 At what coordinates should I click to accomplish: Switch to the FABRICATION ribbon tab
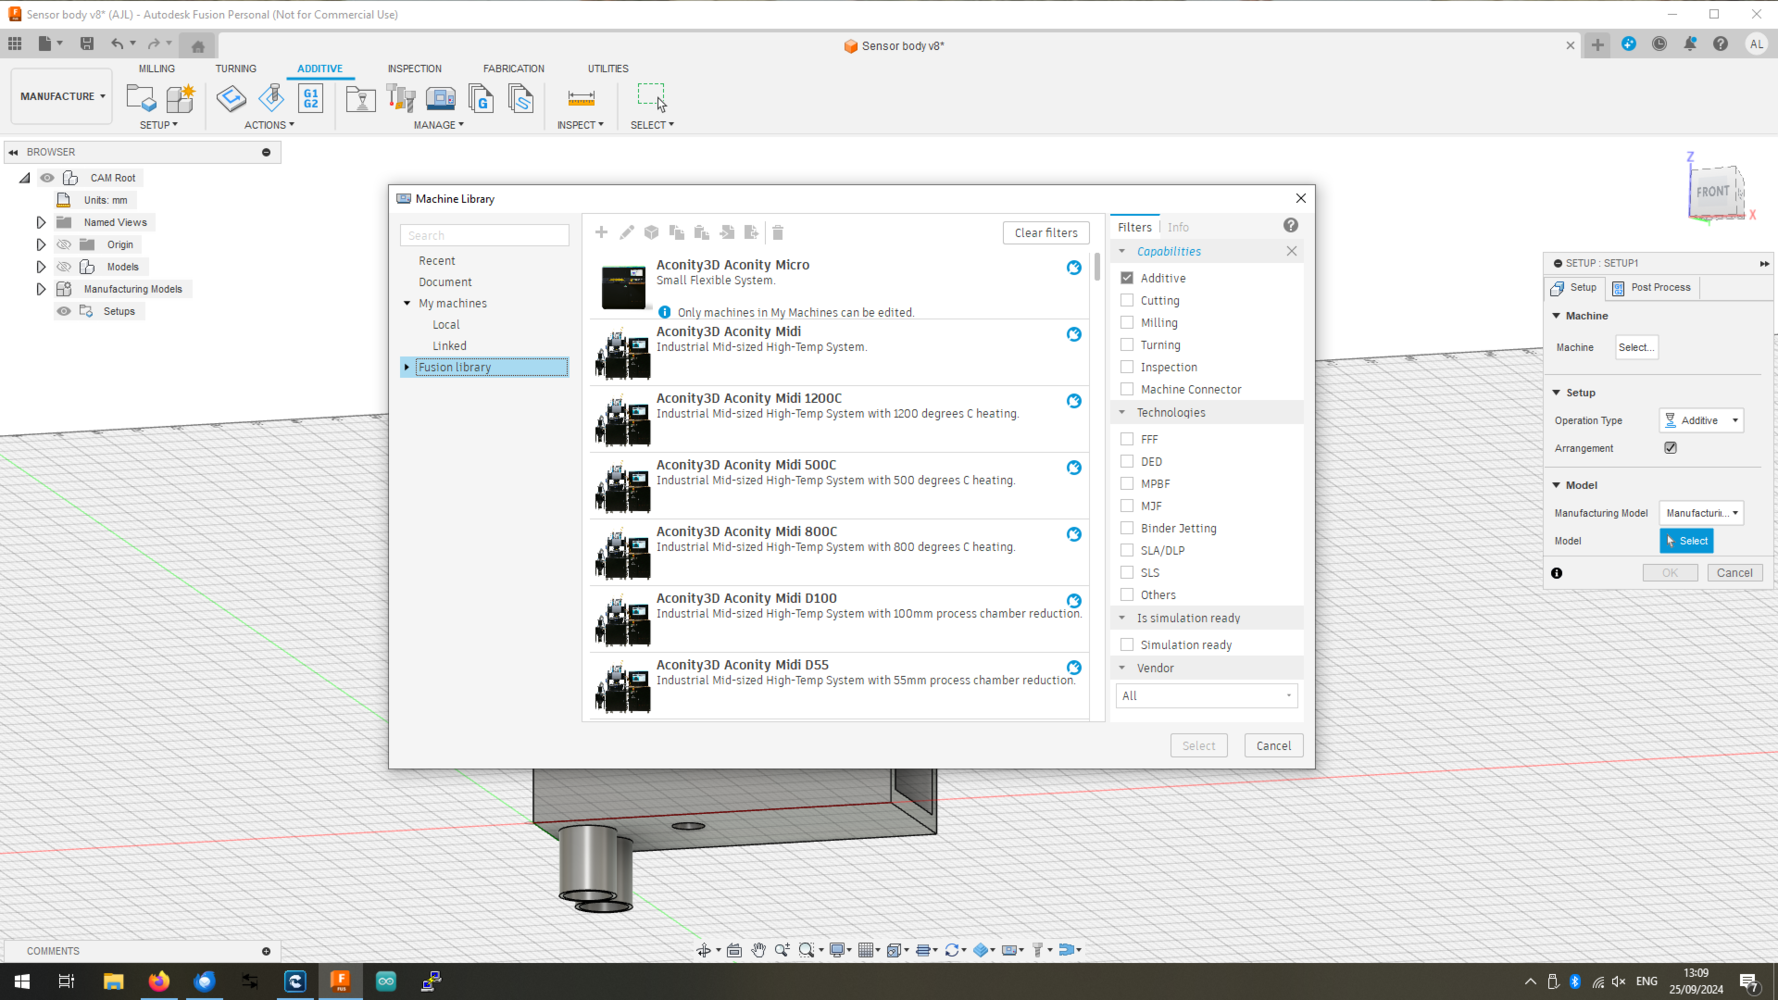(x=514, y=69)
